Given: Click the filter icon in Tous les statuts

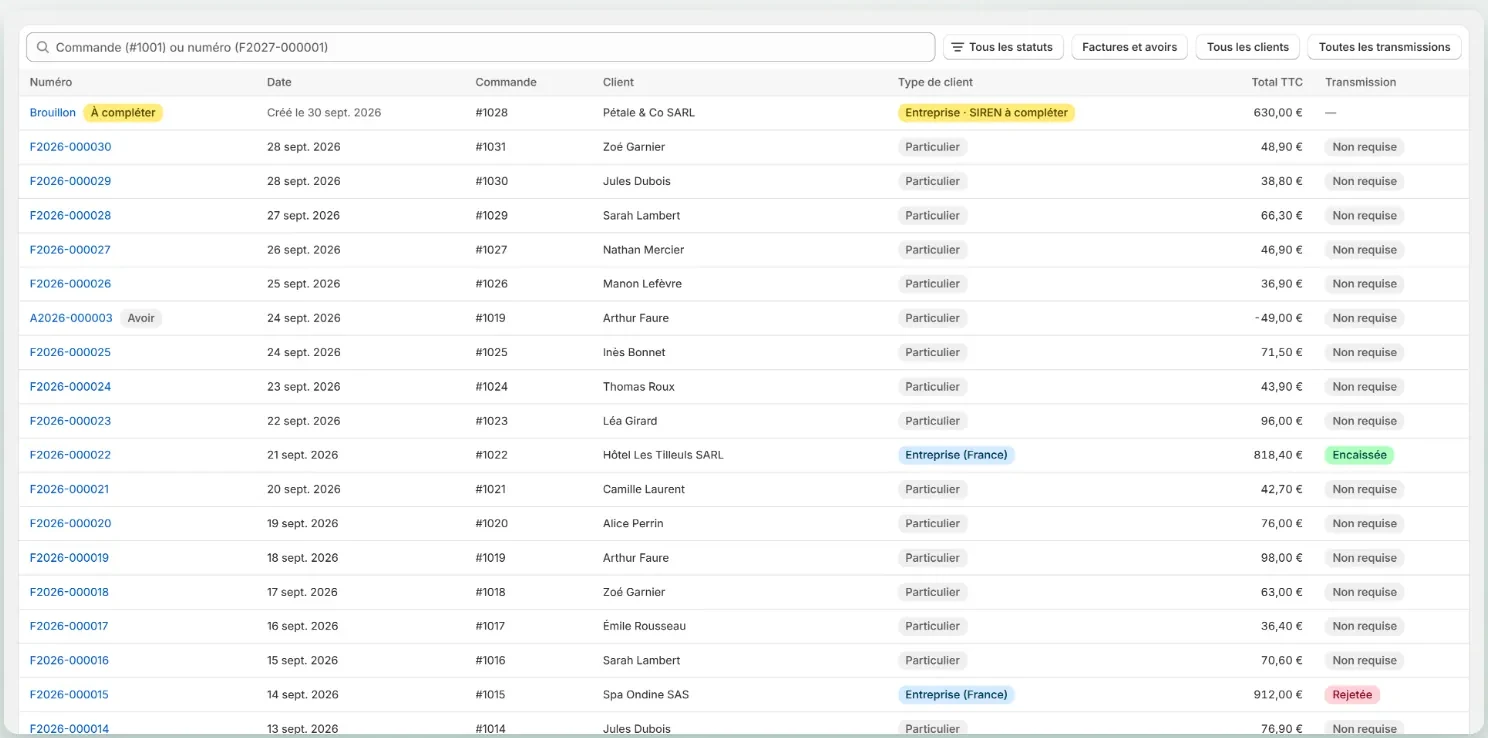Looking at the screenshot, I should (957, 47).
